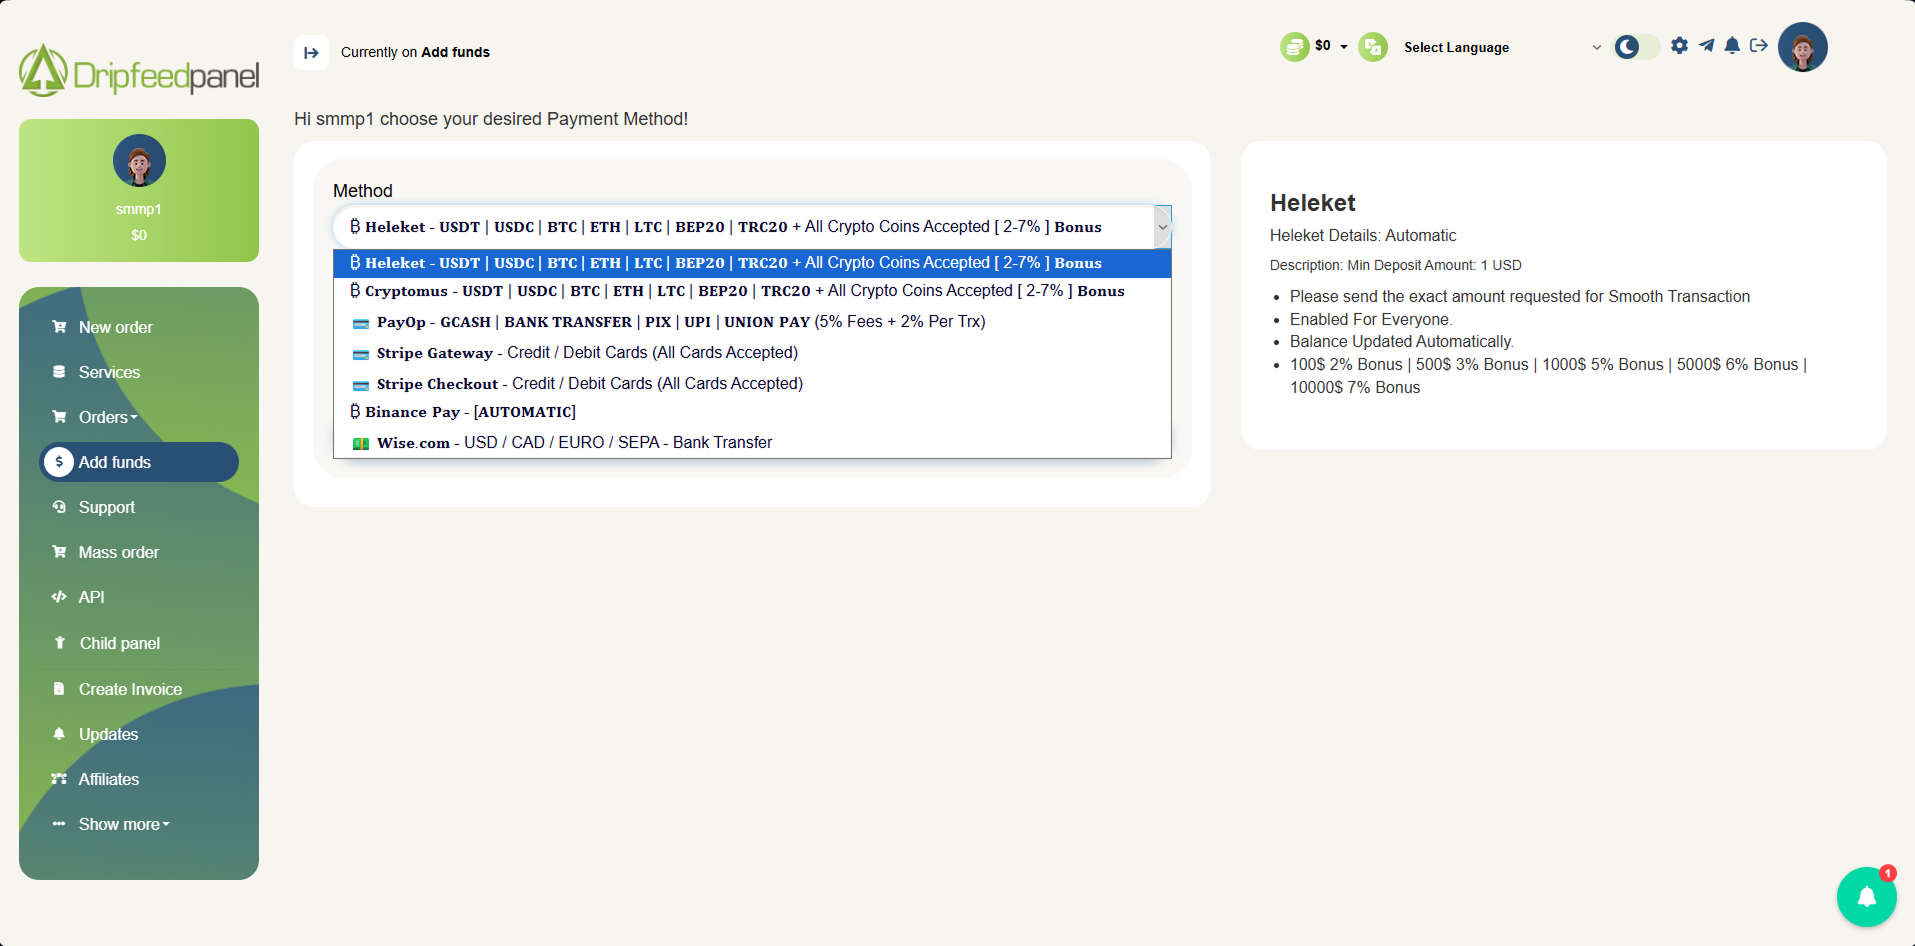Viewport: 1915px width, 946px height.
Task: Choose PayOp GCASH bank transfer option
Action: [x=752, y=322]
